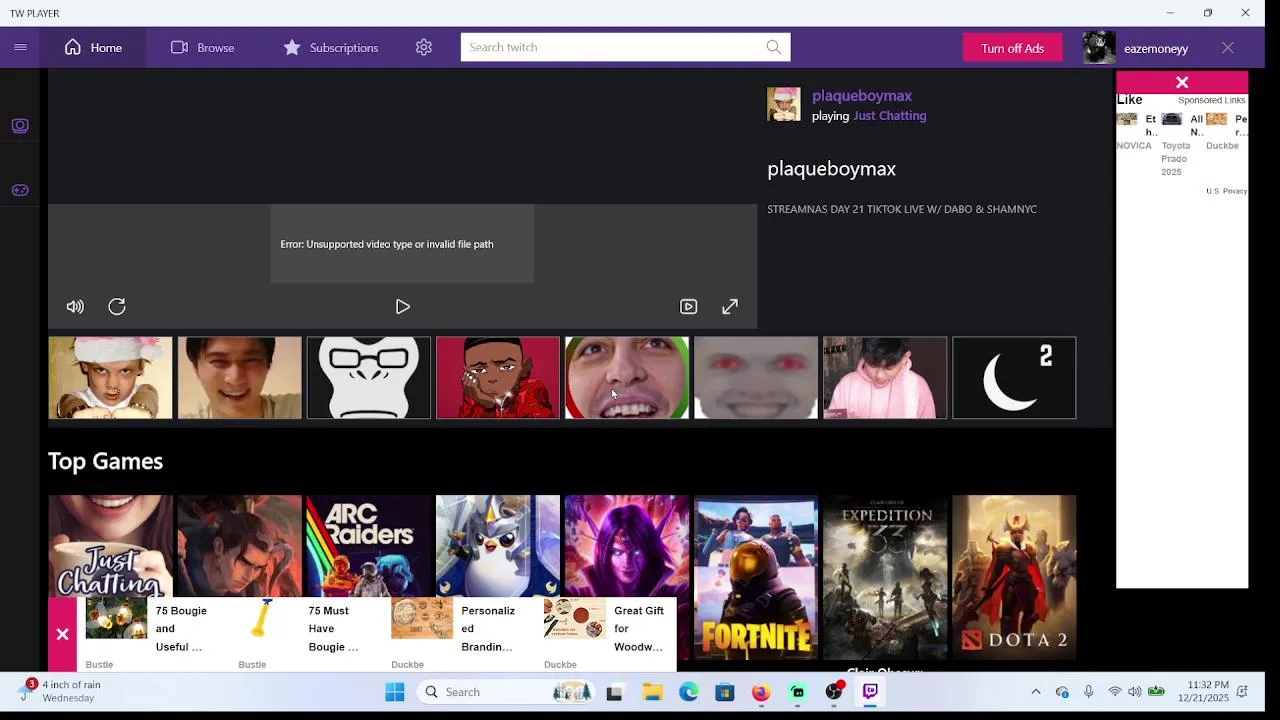This screenshot has width=1280, height=720.
Task: Go to the Home tab
Action: 94,47
